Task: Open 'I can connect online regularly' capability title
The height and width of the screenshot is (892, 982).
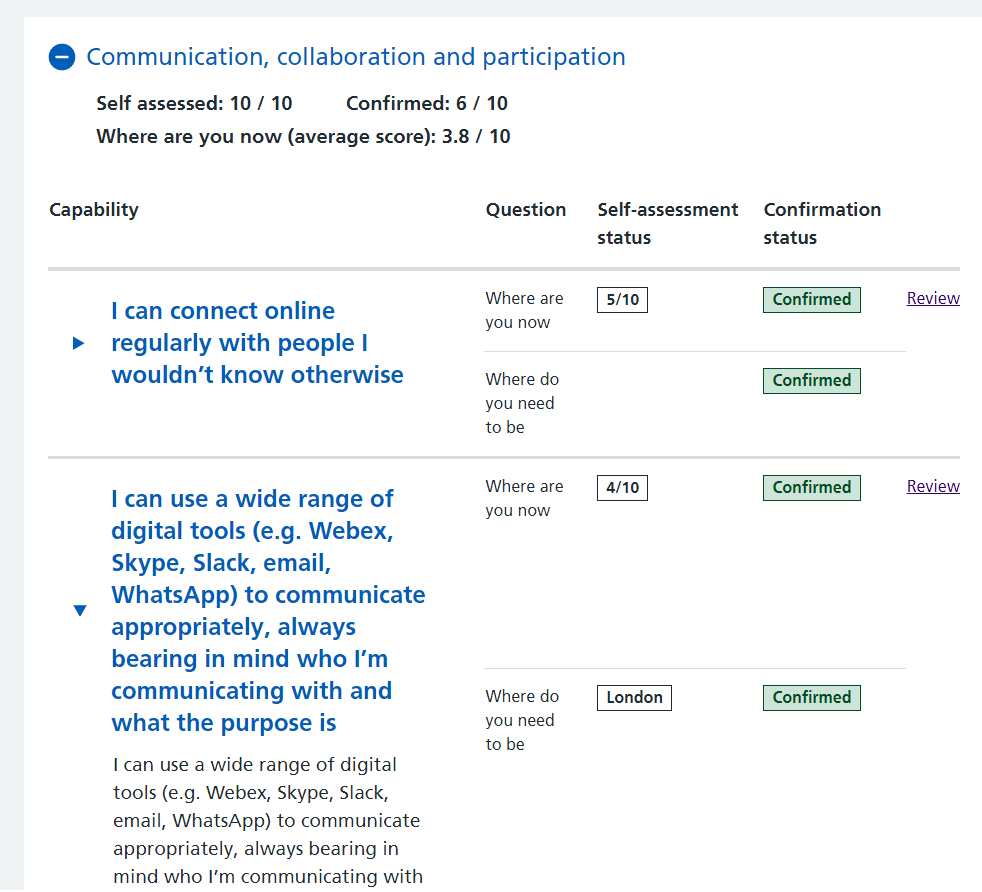Action: 257,343
